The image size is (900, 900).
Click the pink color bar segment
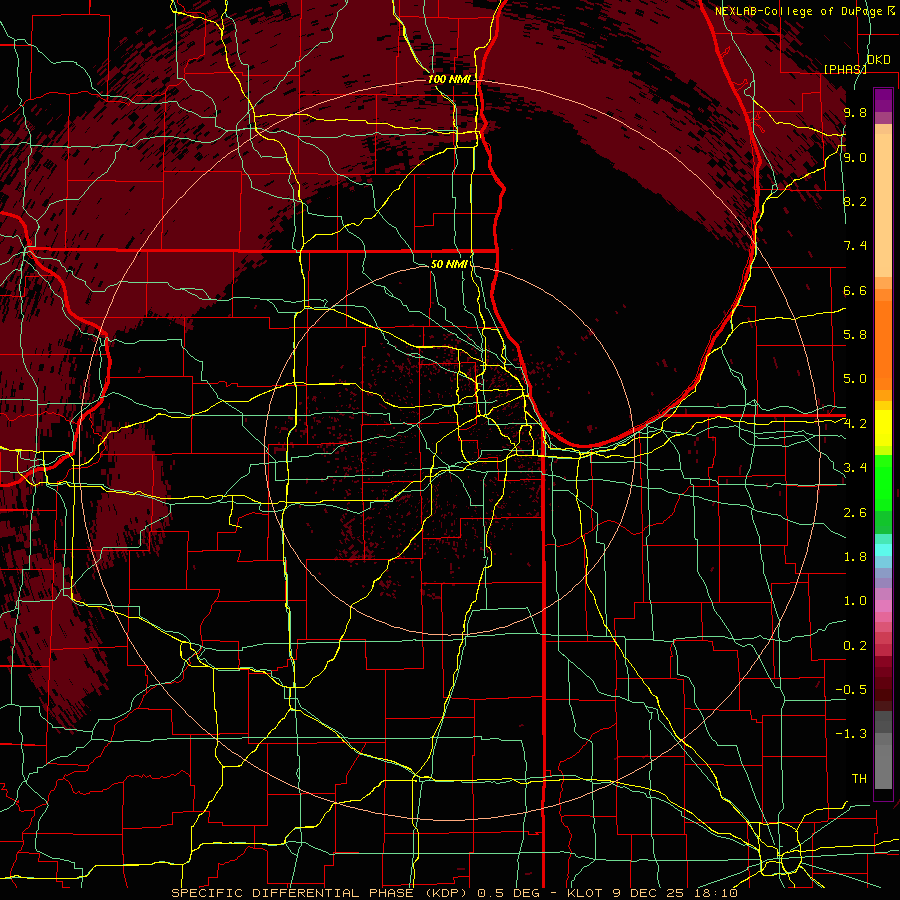883,606
